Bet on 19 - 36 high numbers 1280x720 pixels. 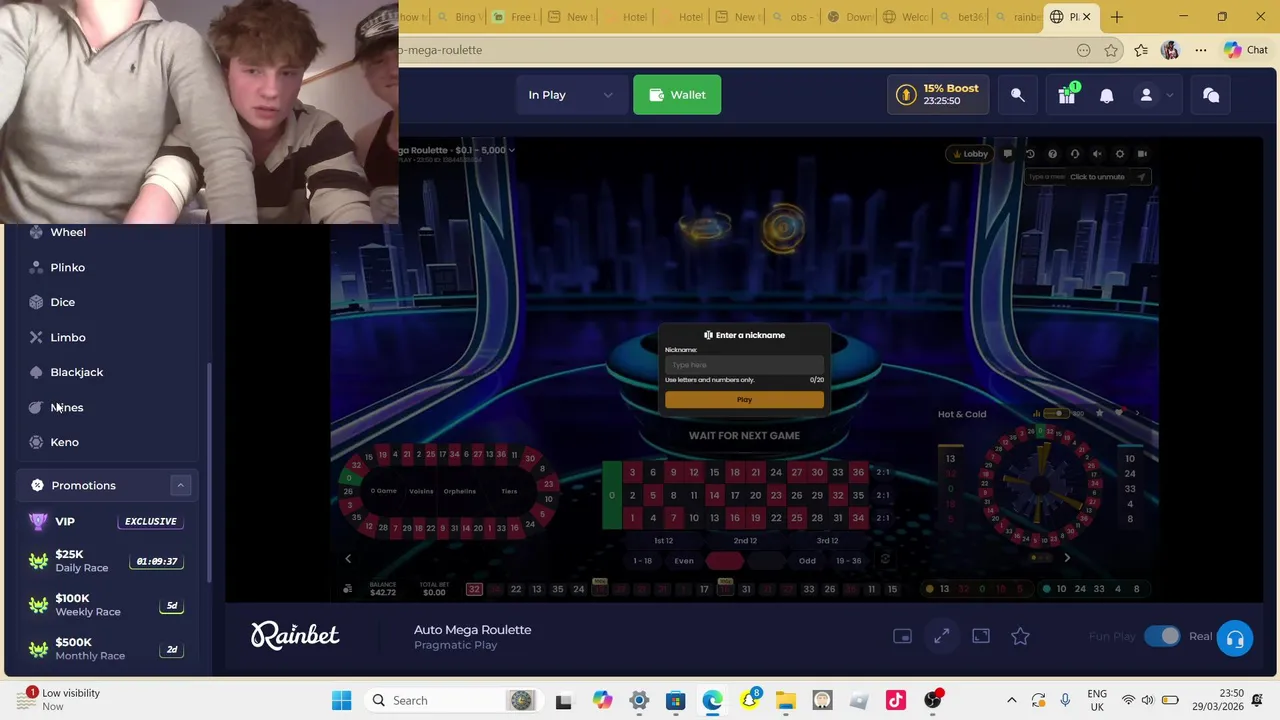(x=848, y=561)
